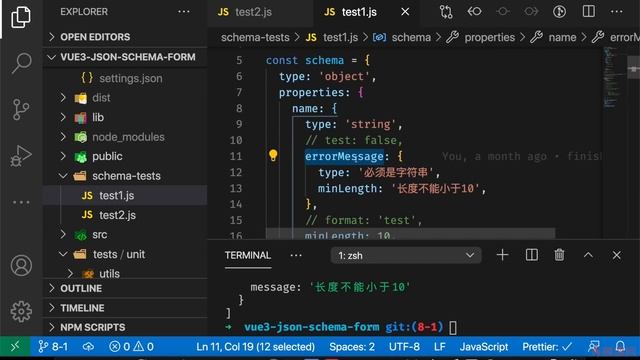The height and width of the screenshot is (360, 640).
Task: Collapse the schema-tests folder
Action: [x=126, y=176]
